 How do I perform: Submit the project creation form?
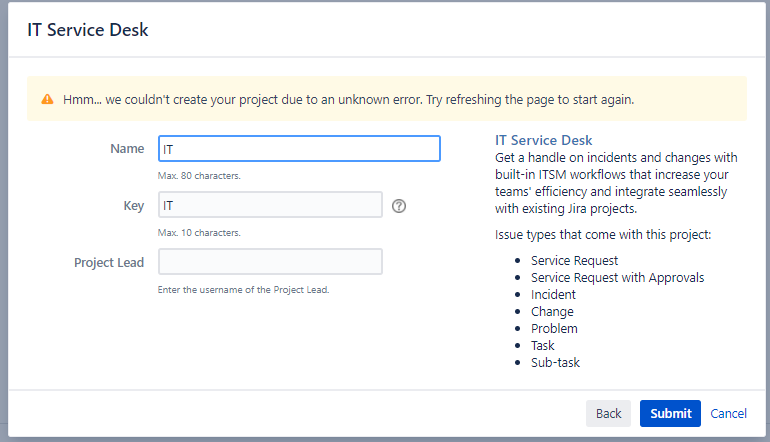click(x=670, y=414)
